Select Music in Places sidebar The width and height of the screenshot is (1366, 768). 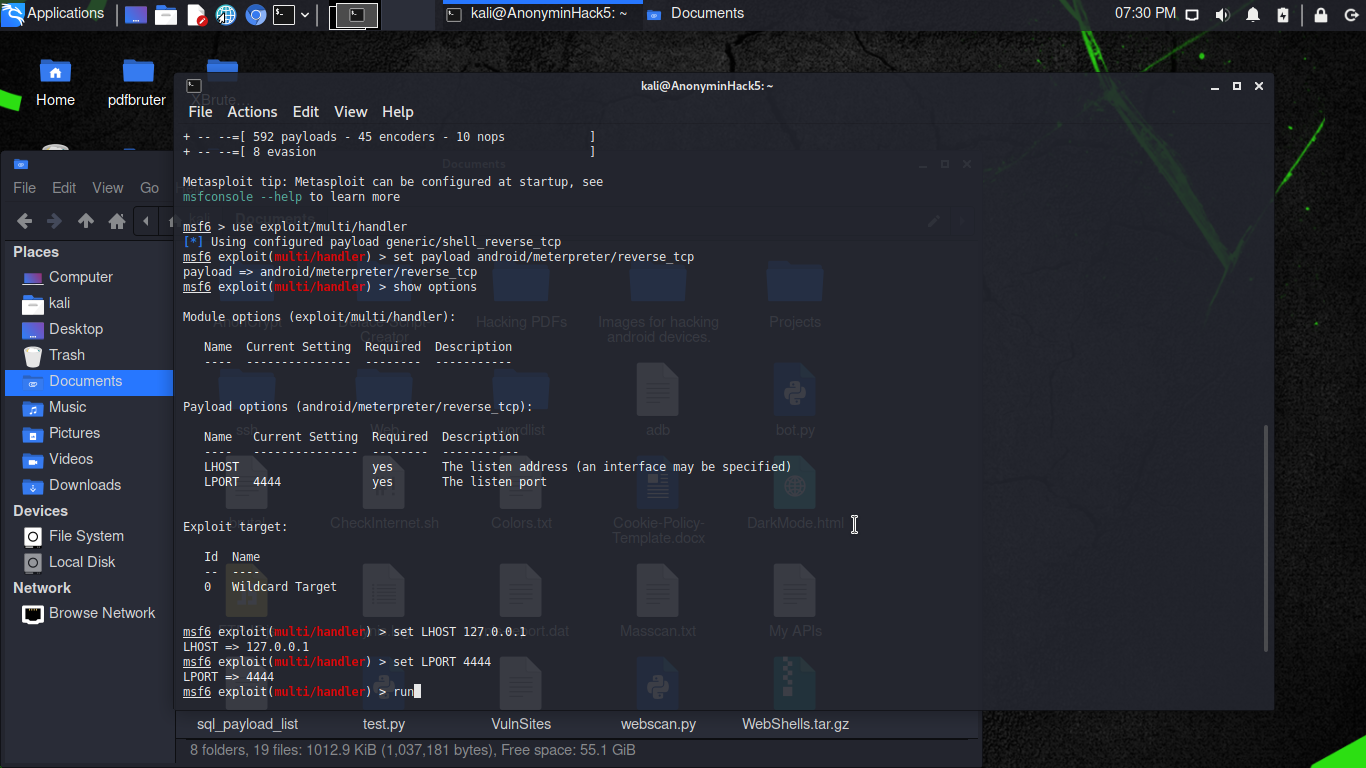tap(89, 407)
